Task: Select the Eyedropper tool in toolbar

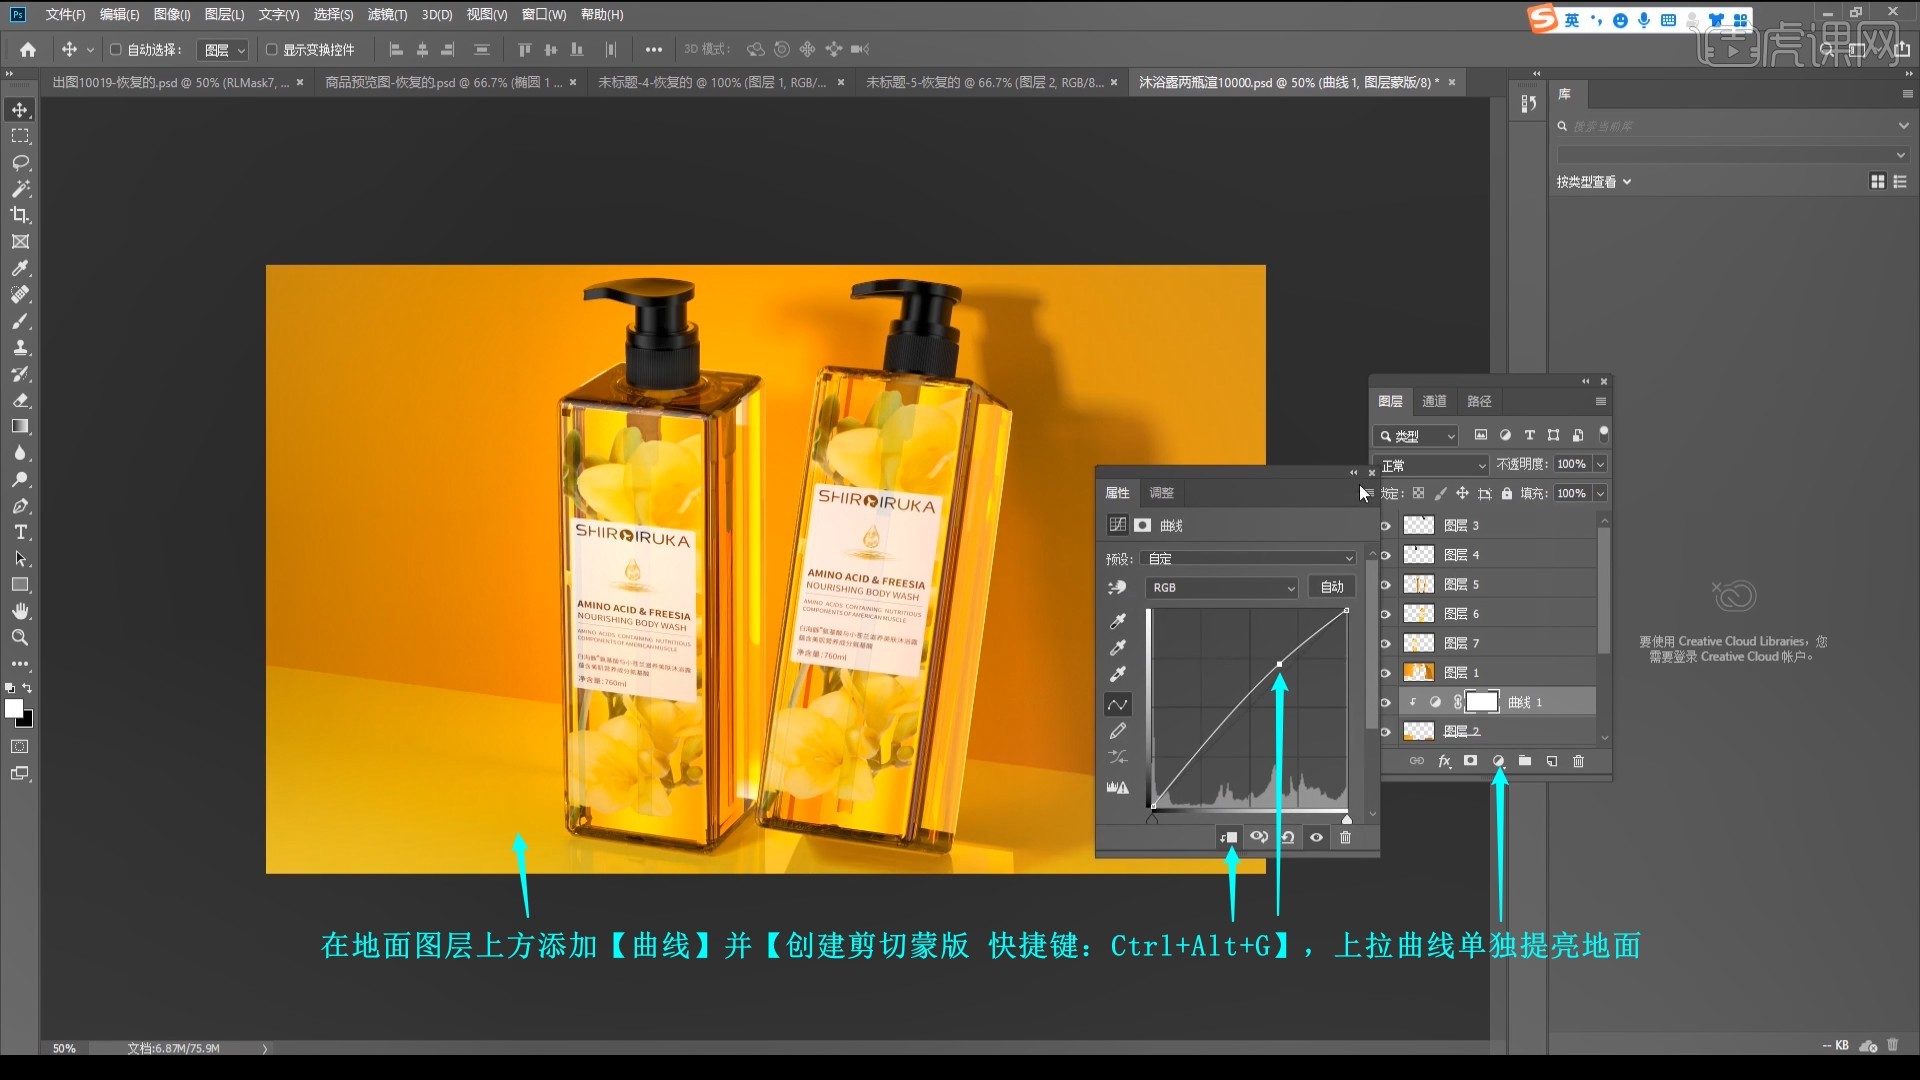Action: coord(20,268)
